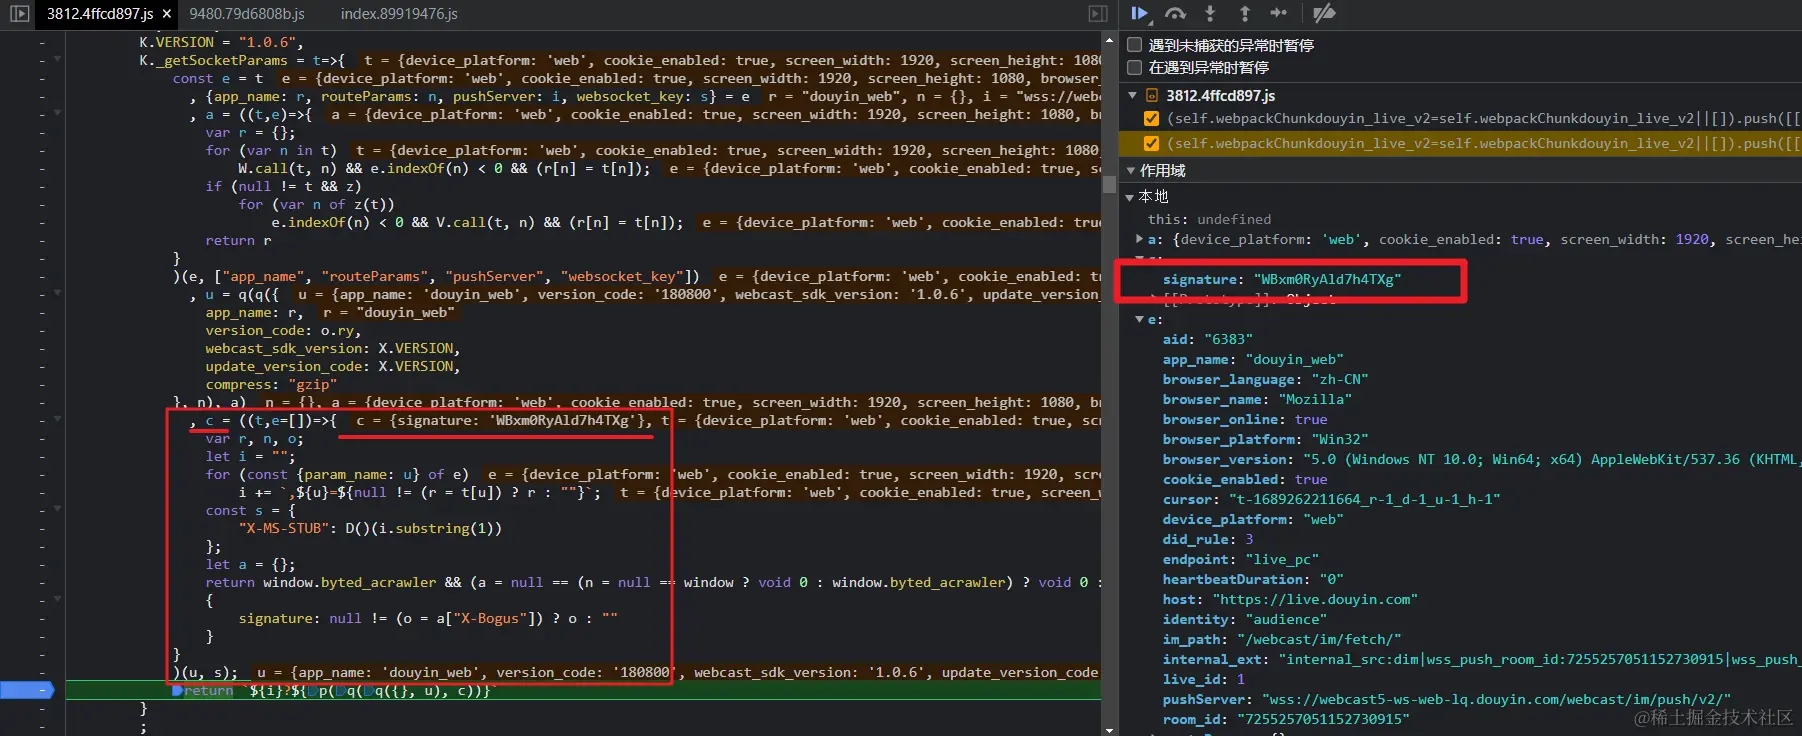
Task: Click the device_platform "web" property under e
Action: pos(1253,520)
